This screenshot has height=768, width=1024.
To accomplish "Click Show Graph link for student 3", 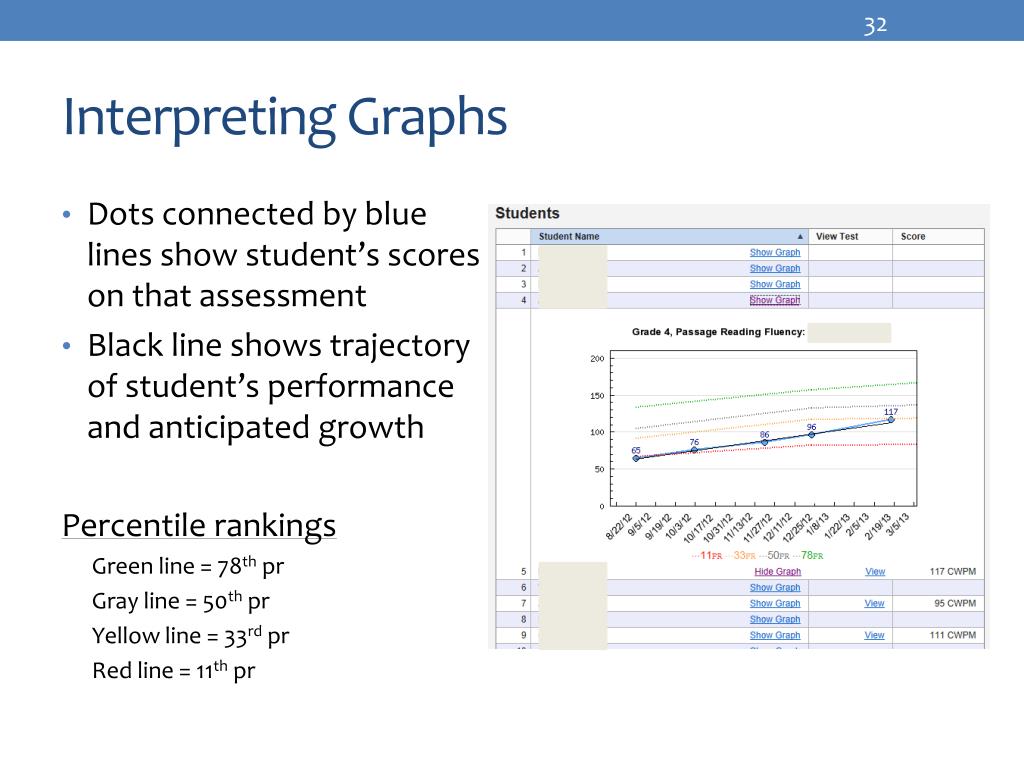I will pyautogui.click(x=775, y=284).
